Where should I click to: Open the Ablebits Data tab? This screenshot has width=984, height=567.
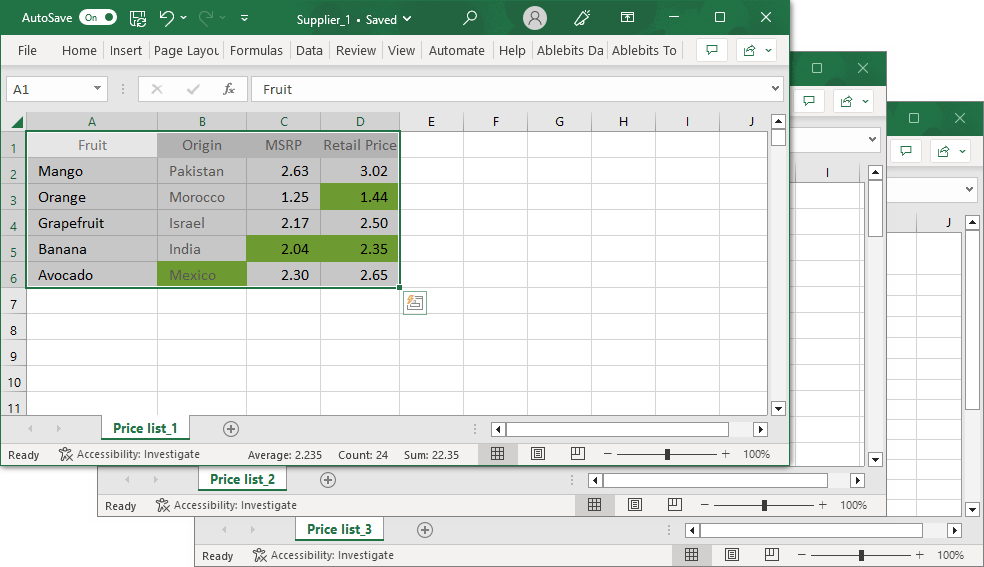[570, 50]
